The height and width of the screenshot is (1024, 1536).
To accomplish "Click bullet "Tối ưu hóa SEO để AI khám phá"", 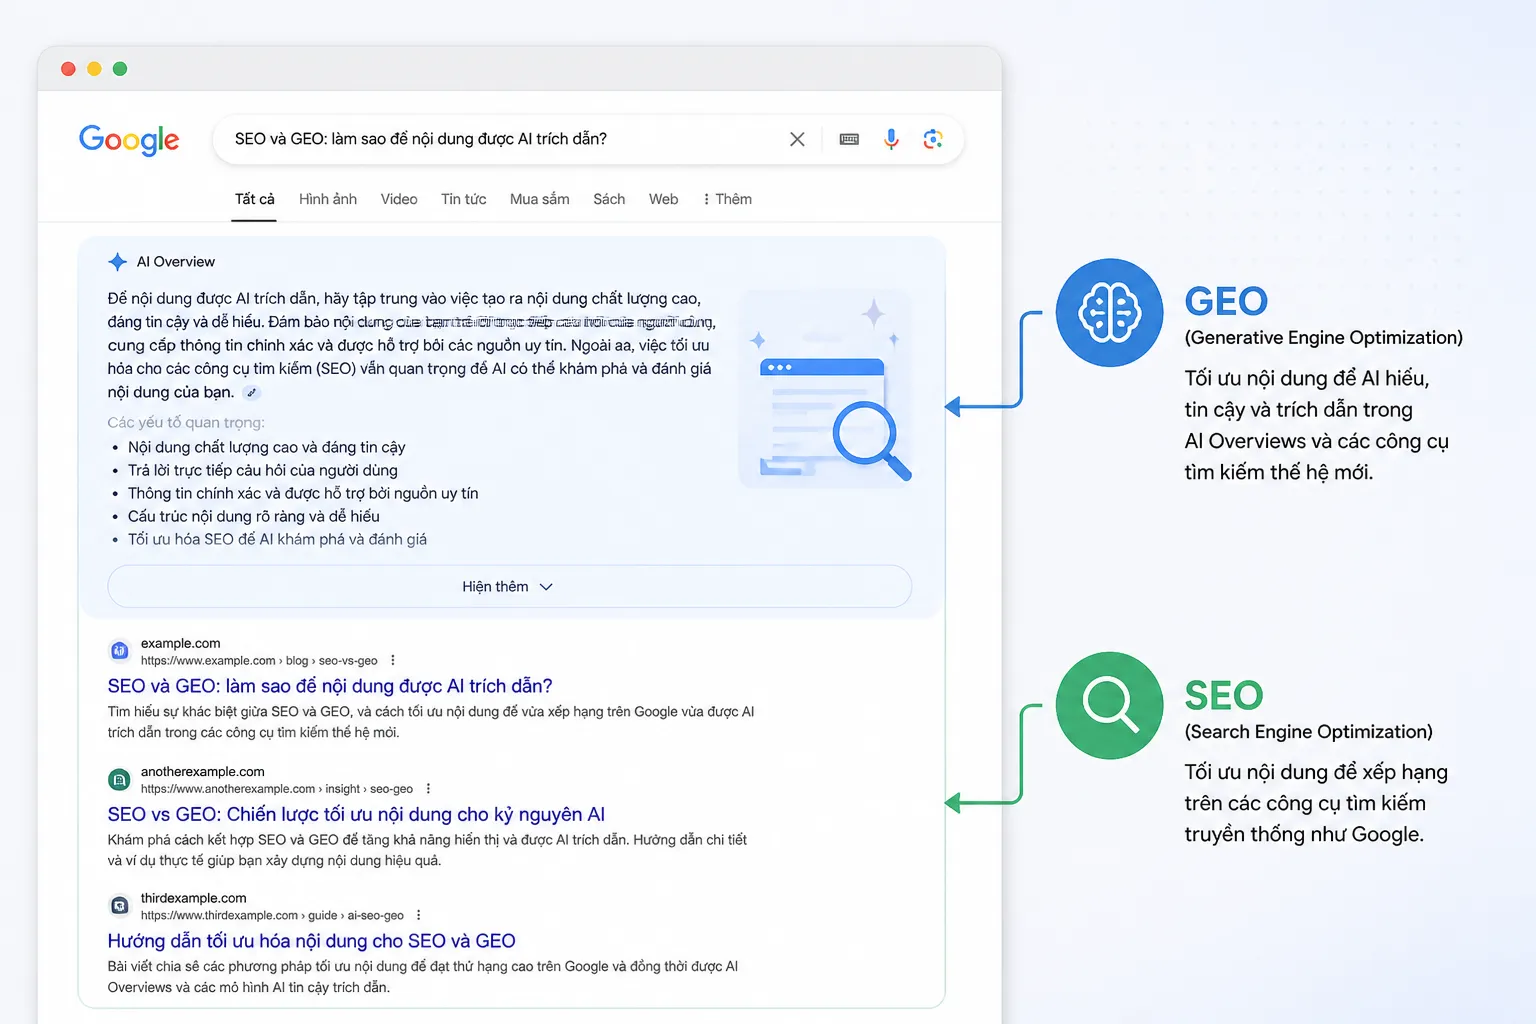I will click(x=277, y=539).
